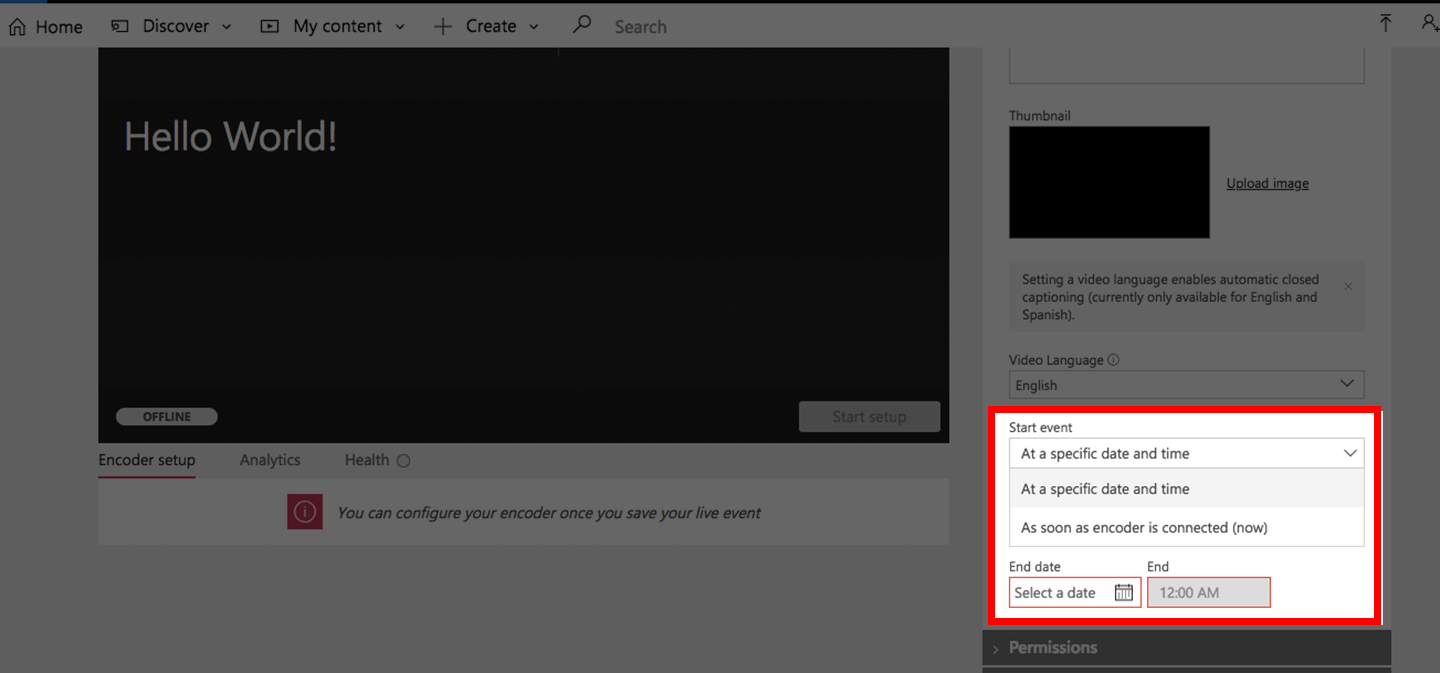Click the End date field
This screenshot has height=673, width=1440.
(x=1075, y=592)
